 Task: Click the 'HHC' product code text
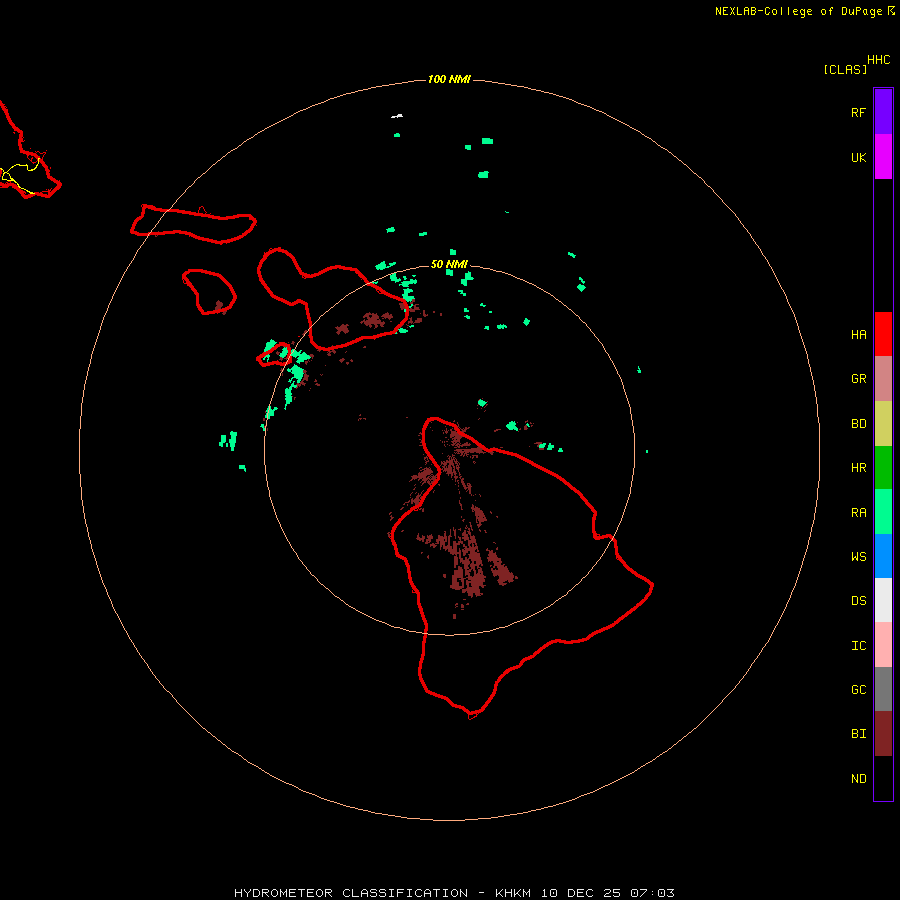tap(878, 60)
